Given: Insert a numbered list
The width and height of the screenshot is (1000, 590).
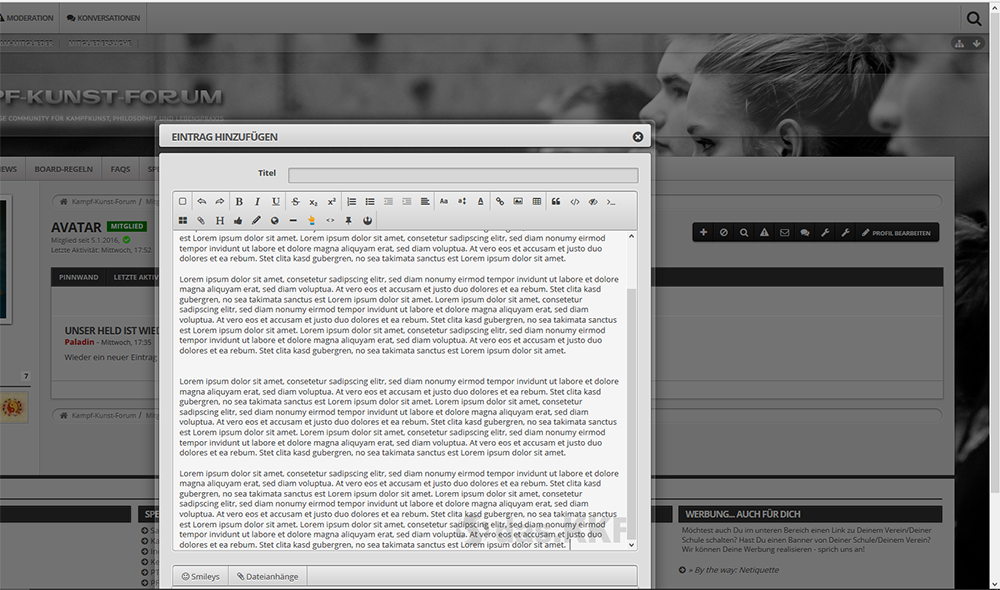Looking at the screenshot, I should (x=351, y=202).
